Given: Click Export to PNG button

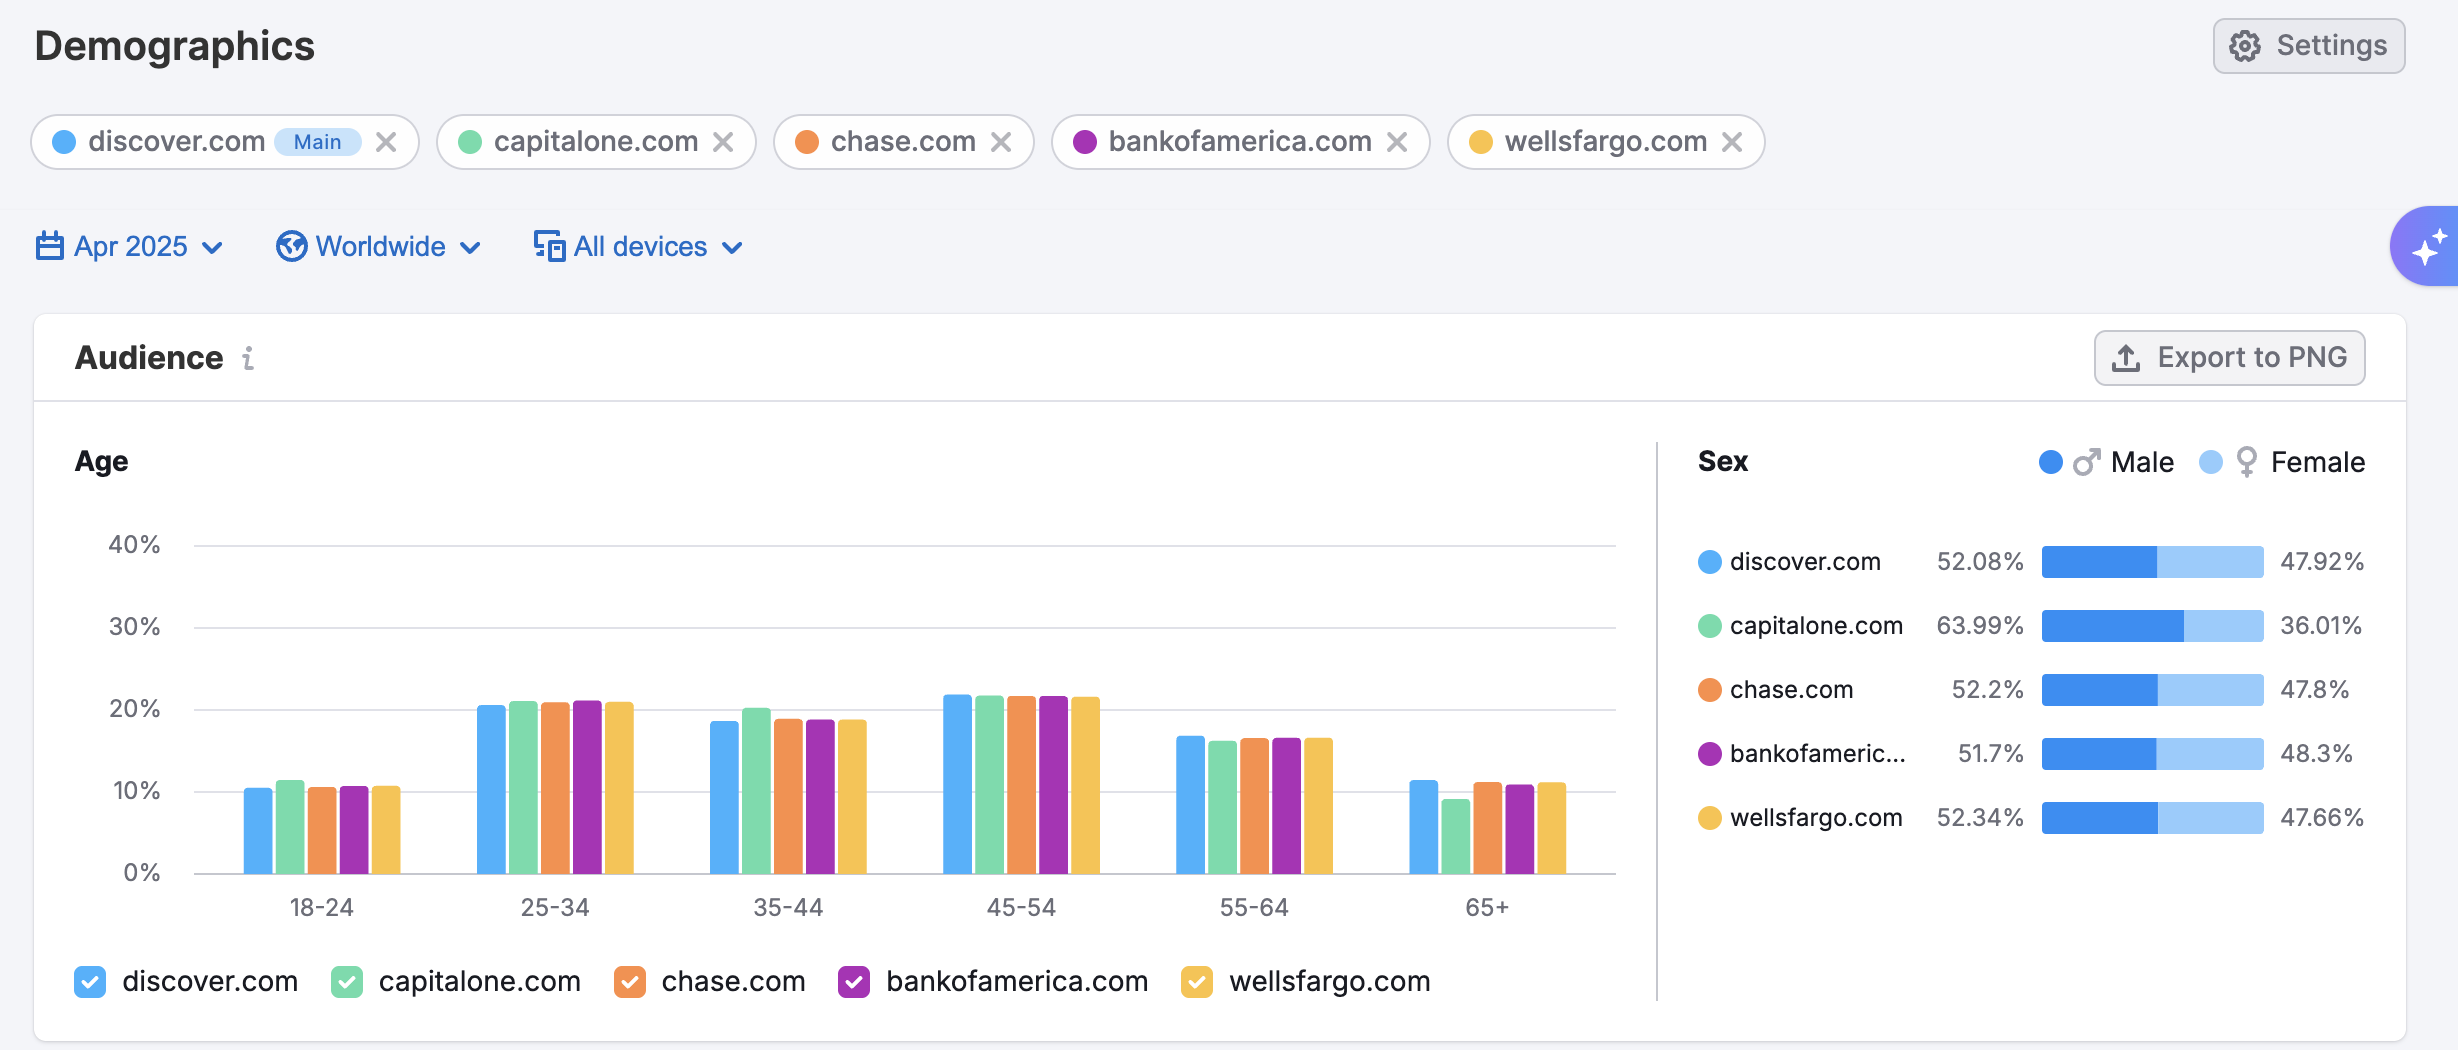Looking at the screenshot, I should (2229, 358).
